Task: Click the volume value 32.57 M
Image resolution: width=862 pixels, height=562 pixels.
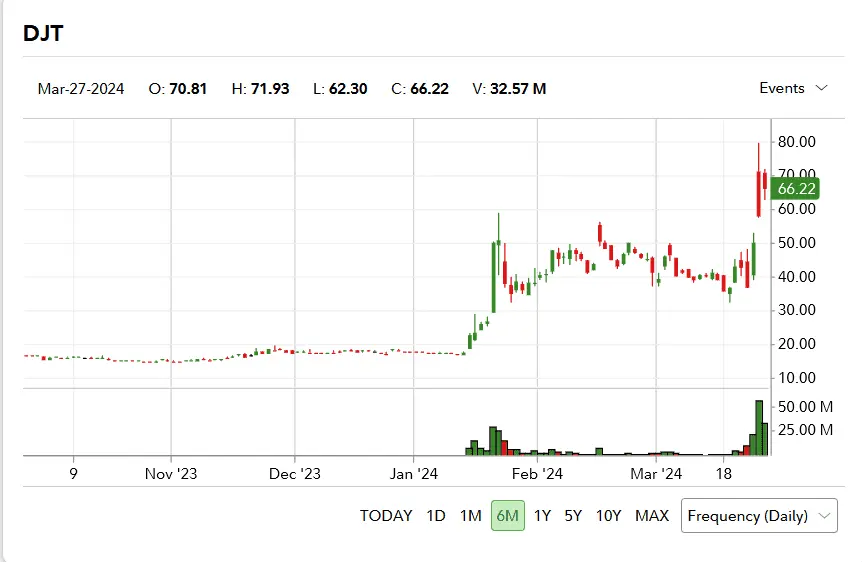Action: (x=518, y=89)
